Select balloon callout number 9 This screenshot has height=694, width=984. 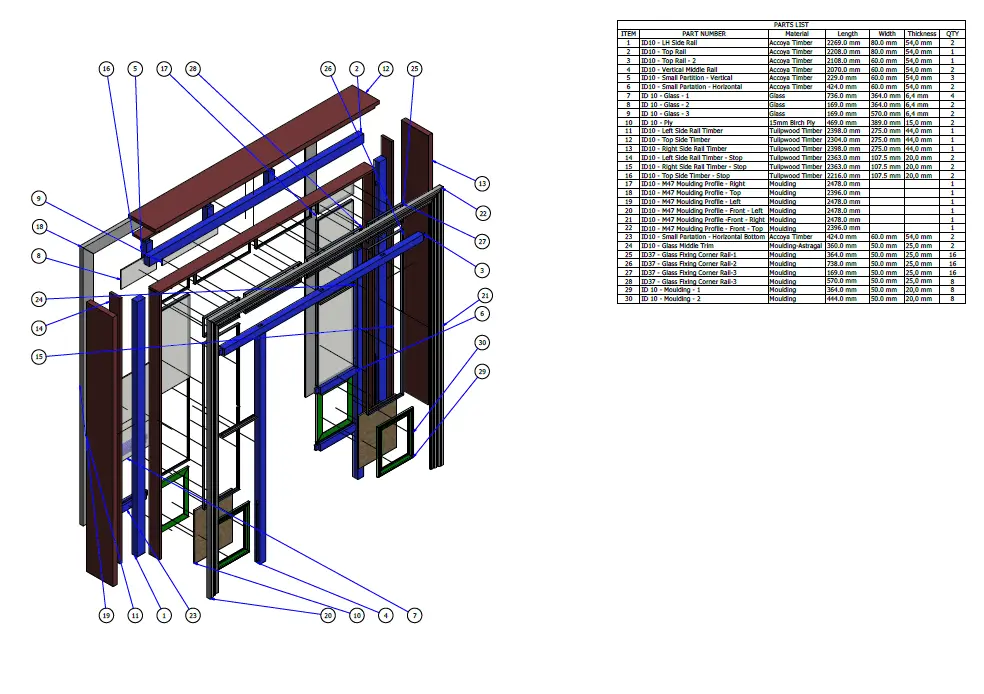39,199
